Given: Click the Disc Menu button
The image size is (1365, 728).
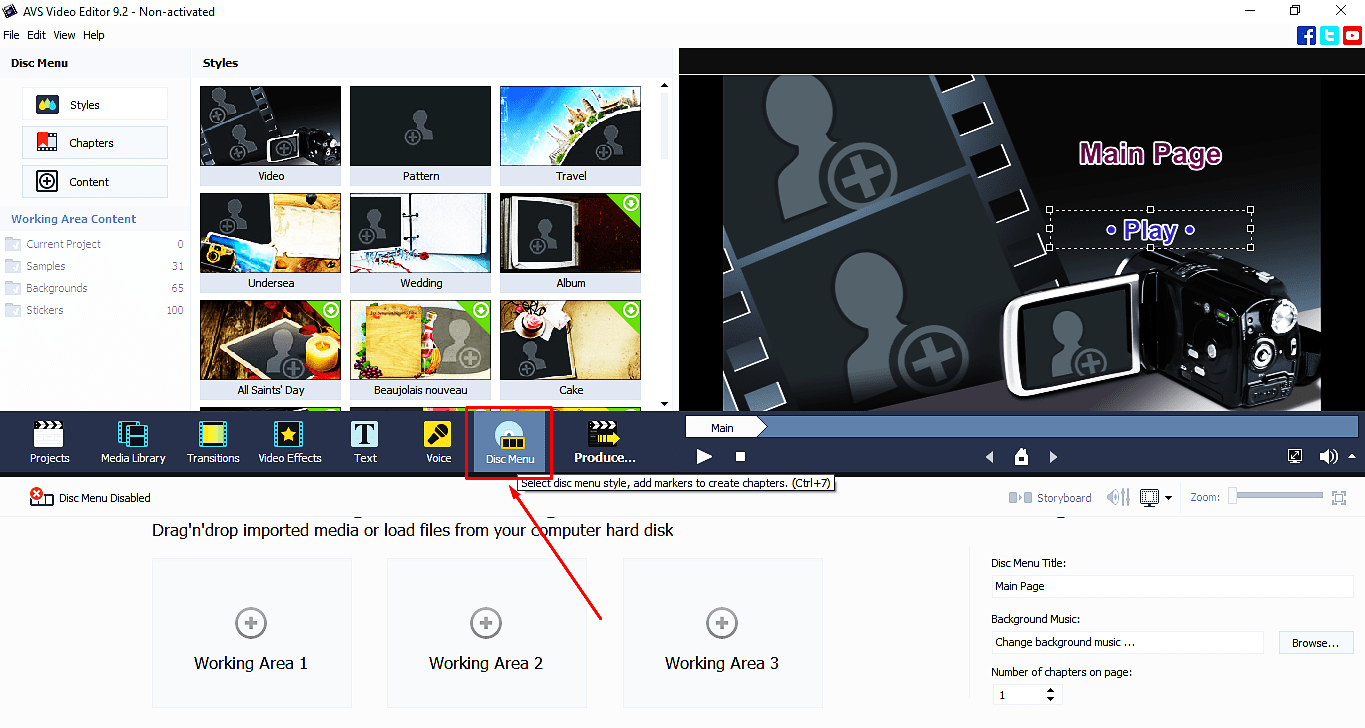Looking at the screenshot, I should [x=508, y=441].
